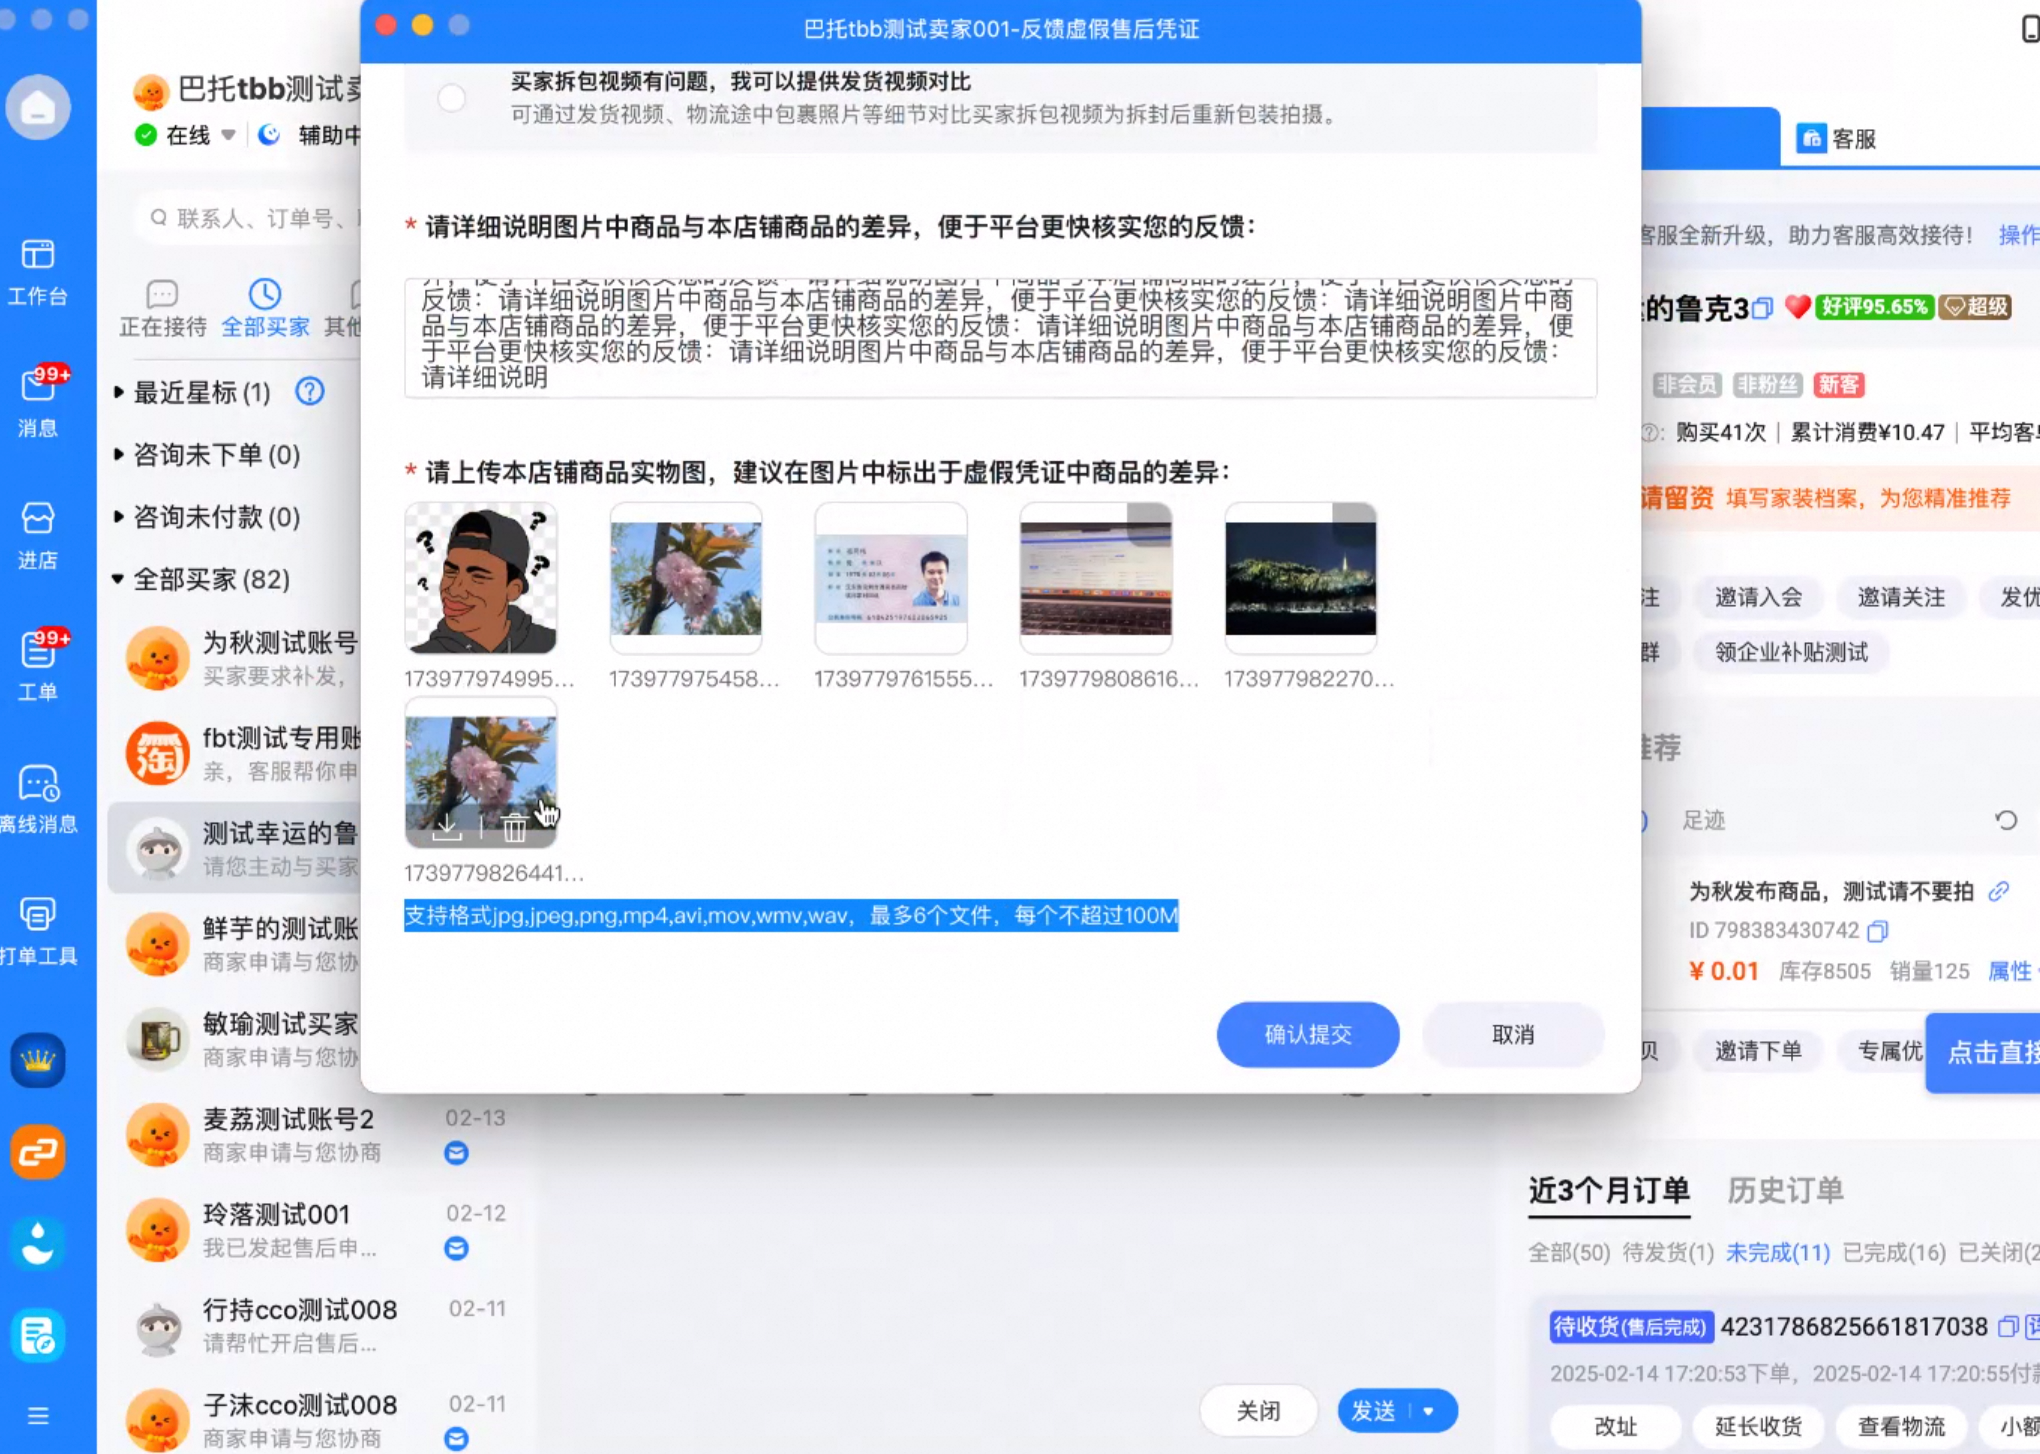Open the laptop screen thumbnail 1739779808616
Image resolution: width=2040 pixels, height=1454 pixels.
(x=1096, y=578)
